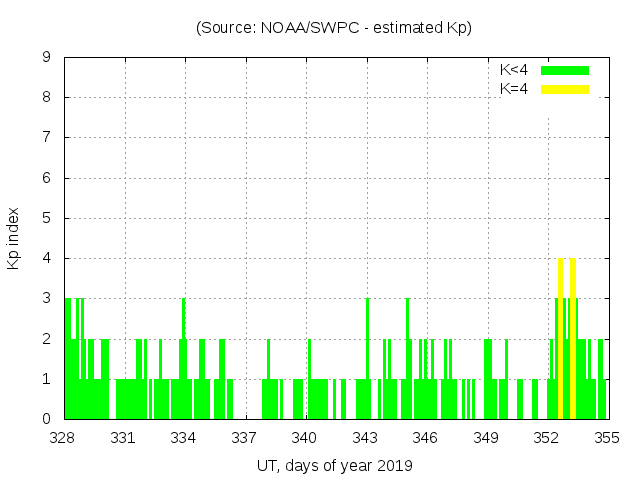Click the y-axis tick label 9
Image resolution: width=640 pixels, height=480 pixels.
click(x=47, y=57)
